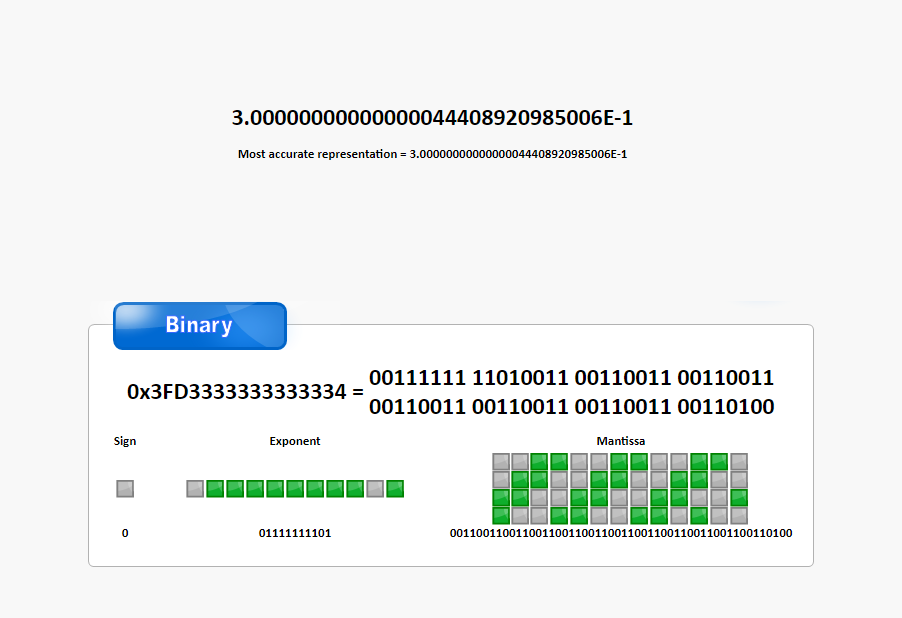Toggle the gray sign bit square
The width and height of the screenshot is (902, 618).
pyautogui.click(x=125, y=489)
